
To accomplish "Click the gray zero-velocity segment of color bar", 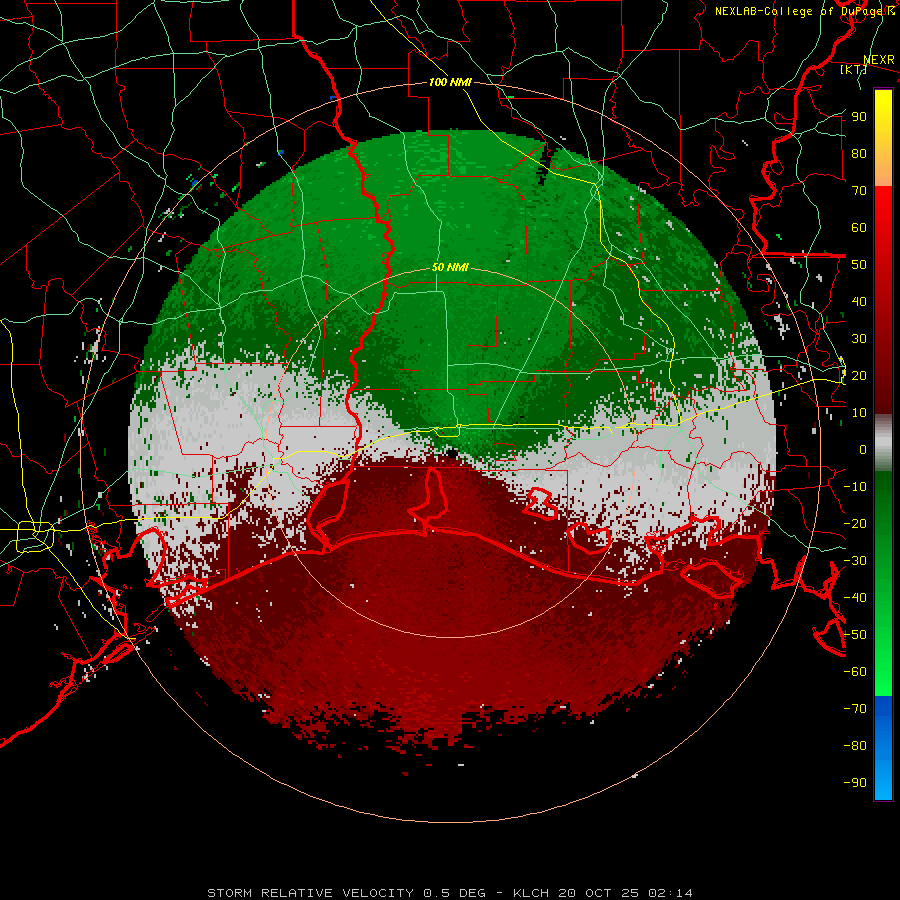I will point(883,443).
